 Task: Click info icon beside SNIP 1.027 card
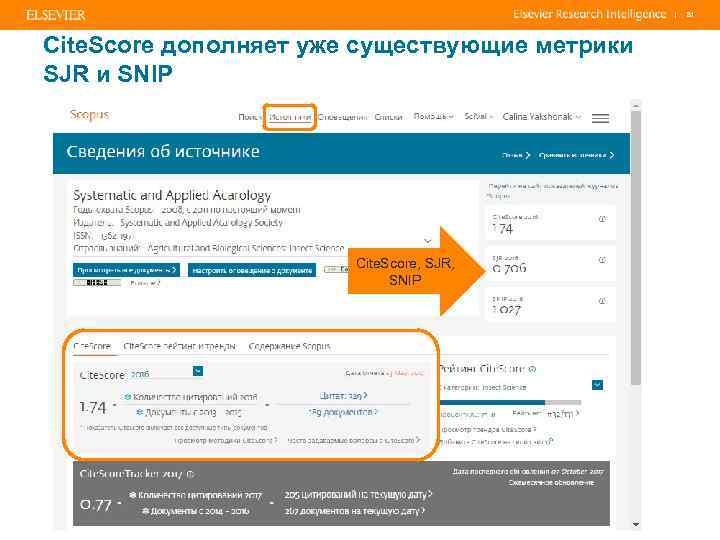[x=602, y=301]
